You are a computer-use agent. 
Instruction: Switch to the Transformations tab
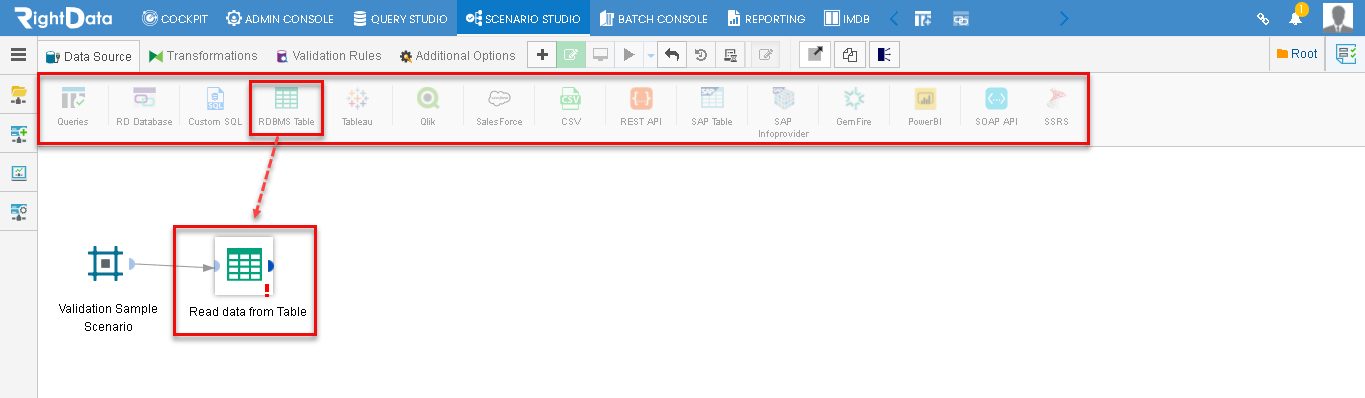coord(203,56)
